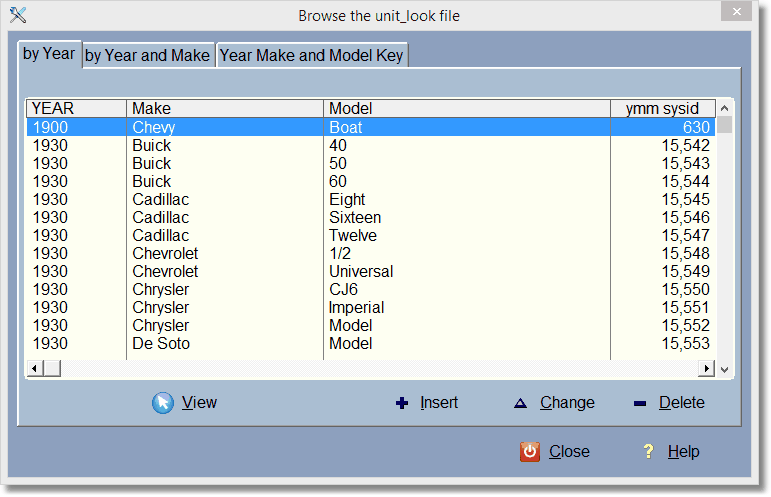Select the Chrysler CJ6 row
This screenshot has width=771, height=497.
(x=371, y=290)
